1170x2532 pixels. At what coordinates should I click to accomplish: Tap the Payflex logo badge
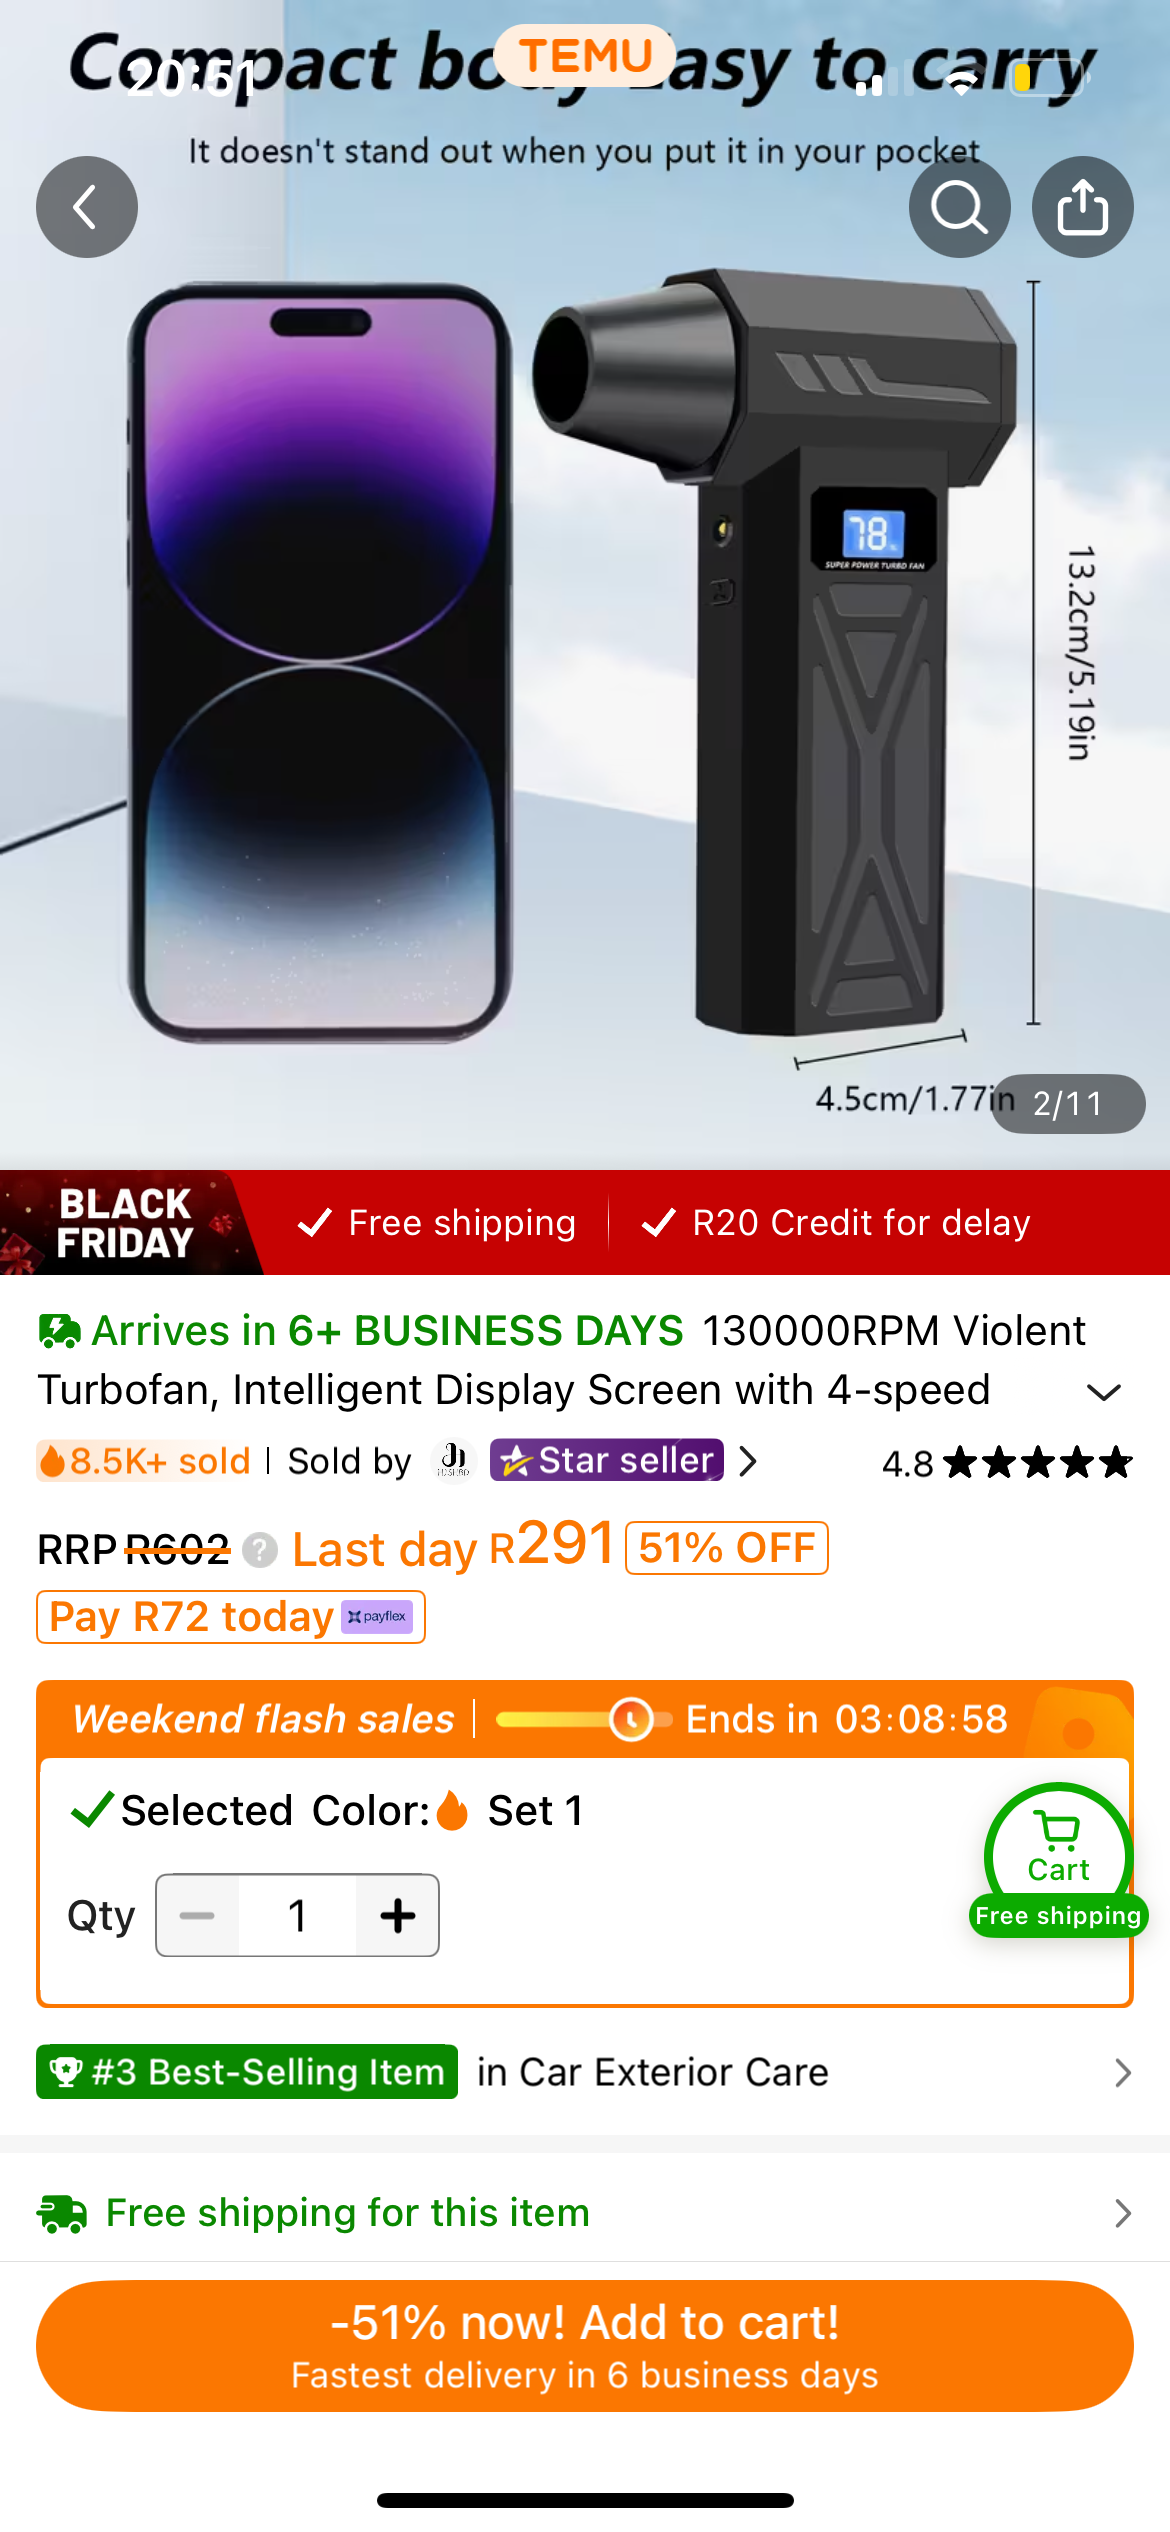(377, 1617)
